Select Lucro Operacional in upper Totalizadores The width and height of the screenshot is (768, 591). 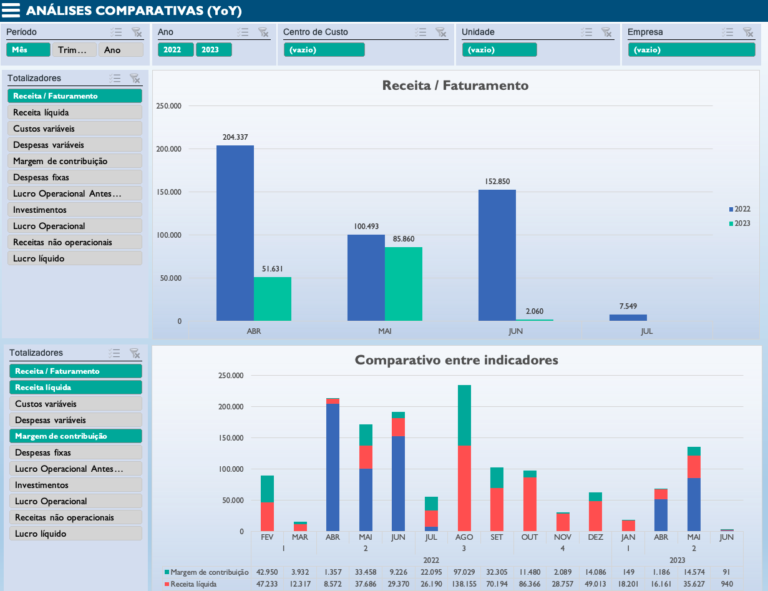pos(74,226)
